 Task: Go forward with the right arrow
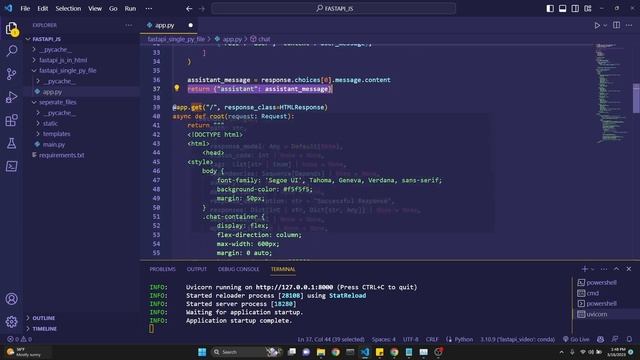tap(202, 8)
